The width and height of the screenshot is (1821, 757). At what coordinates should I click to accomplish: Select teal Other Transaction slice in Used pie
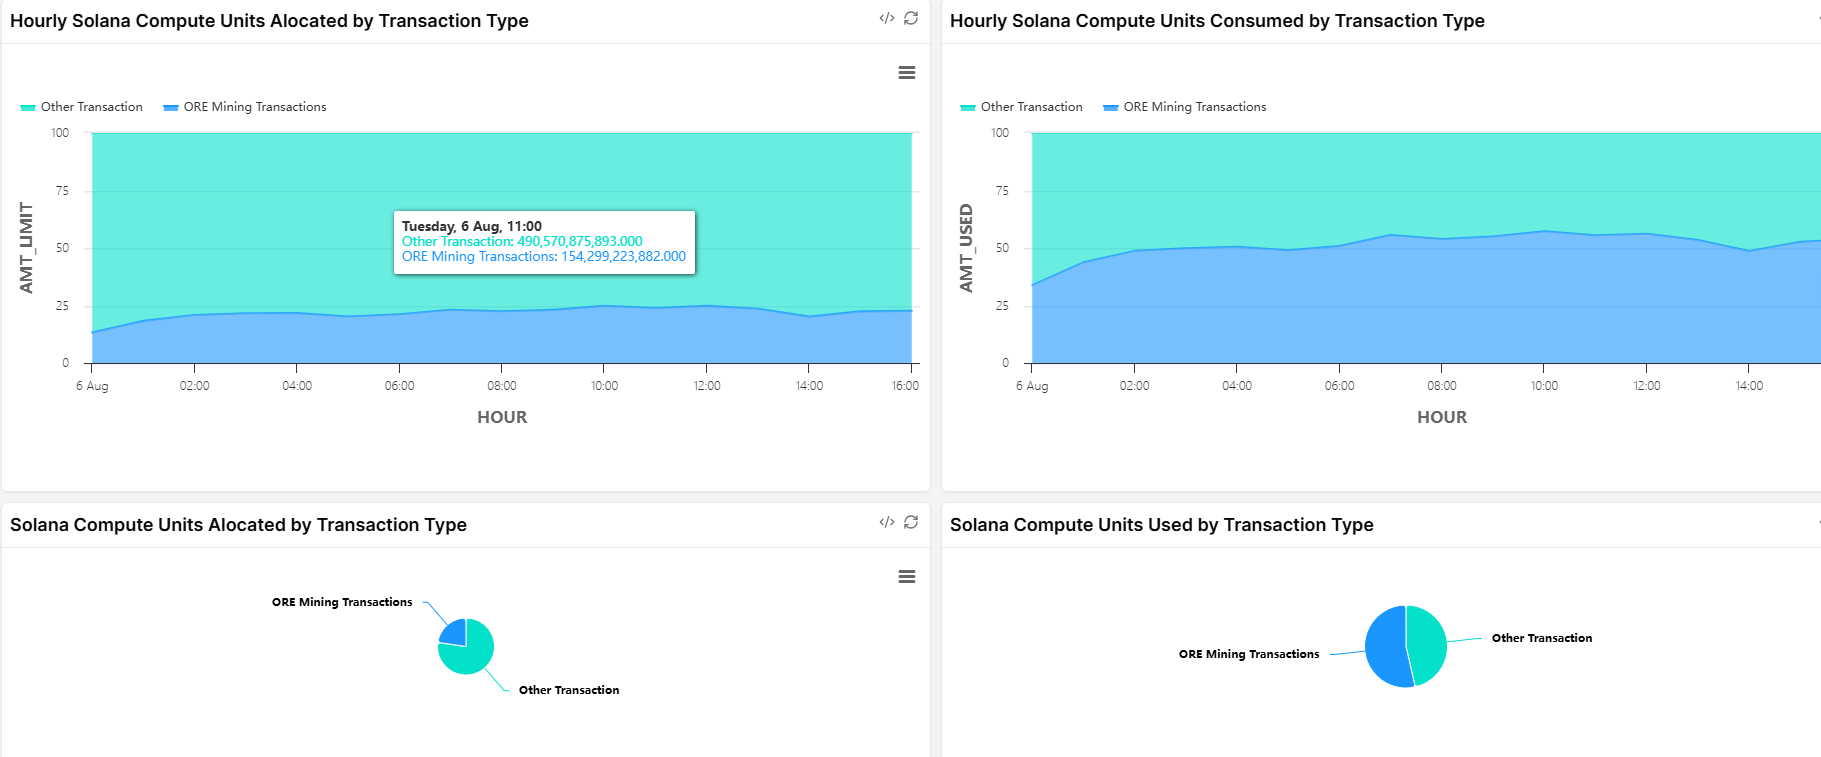click(x=1427, y=645)
